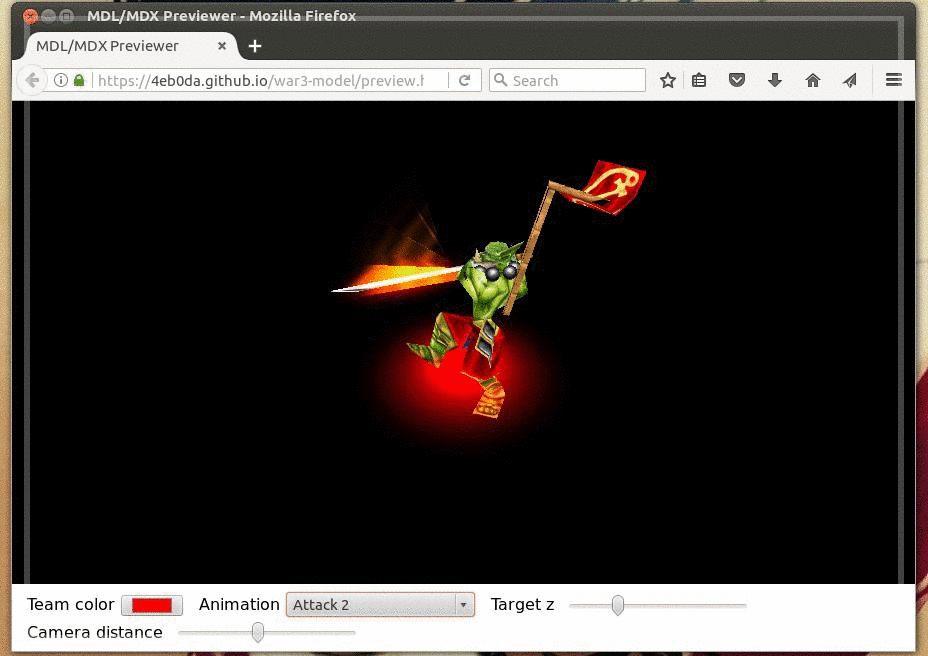Click the green padlock security icon
This screenshot has width=928, height=656.
point(79,80)
